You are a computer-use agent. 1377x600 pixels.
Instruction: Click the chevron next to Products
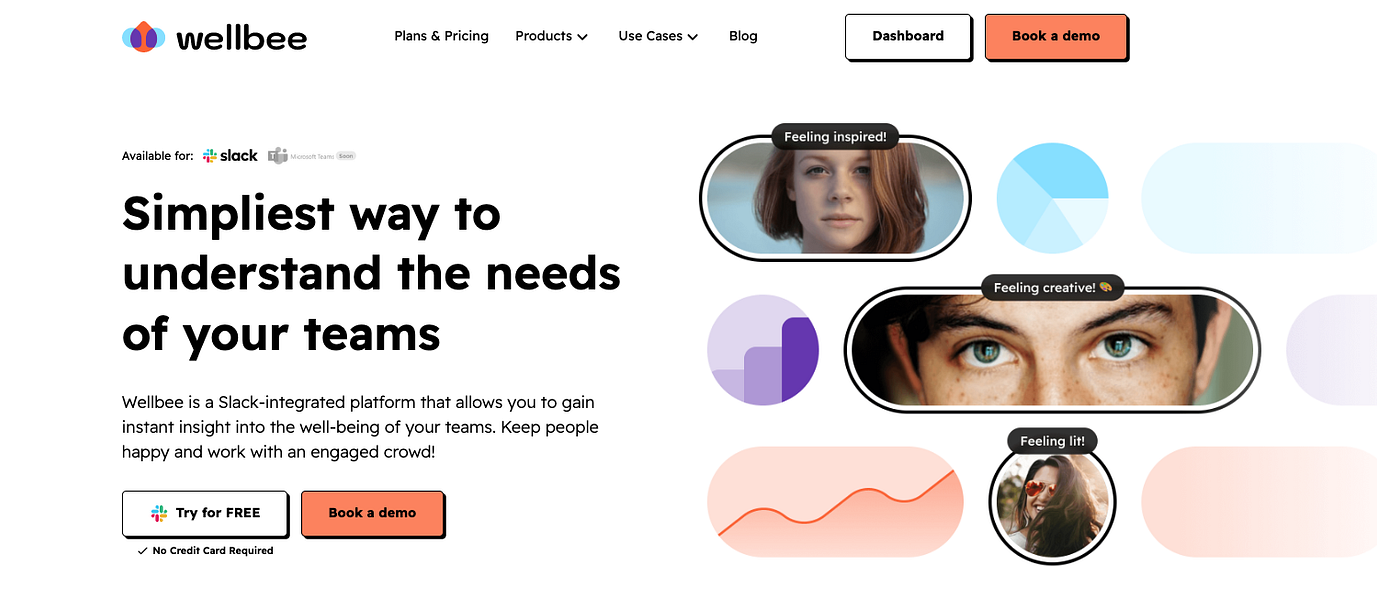tap(582, 37)
